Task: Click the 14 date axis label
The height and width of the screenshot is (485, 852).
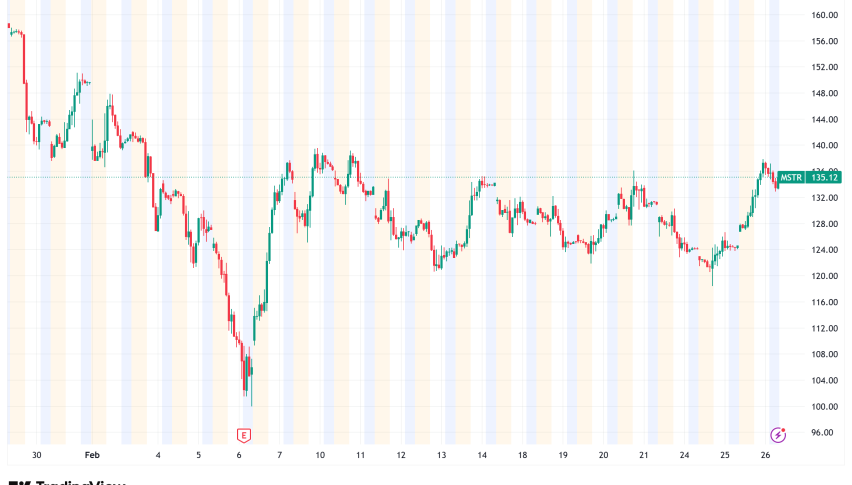Action: click(482, 455)
